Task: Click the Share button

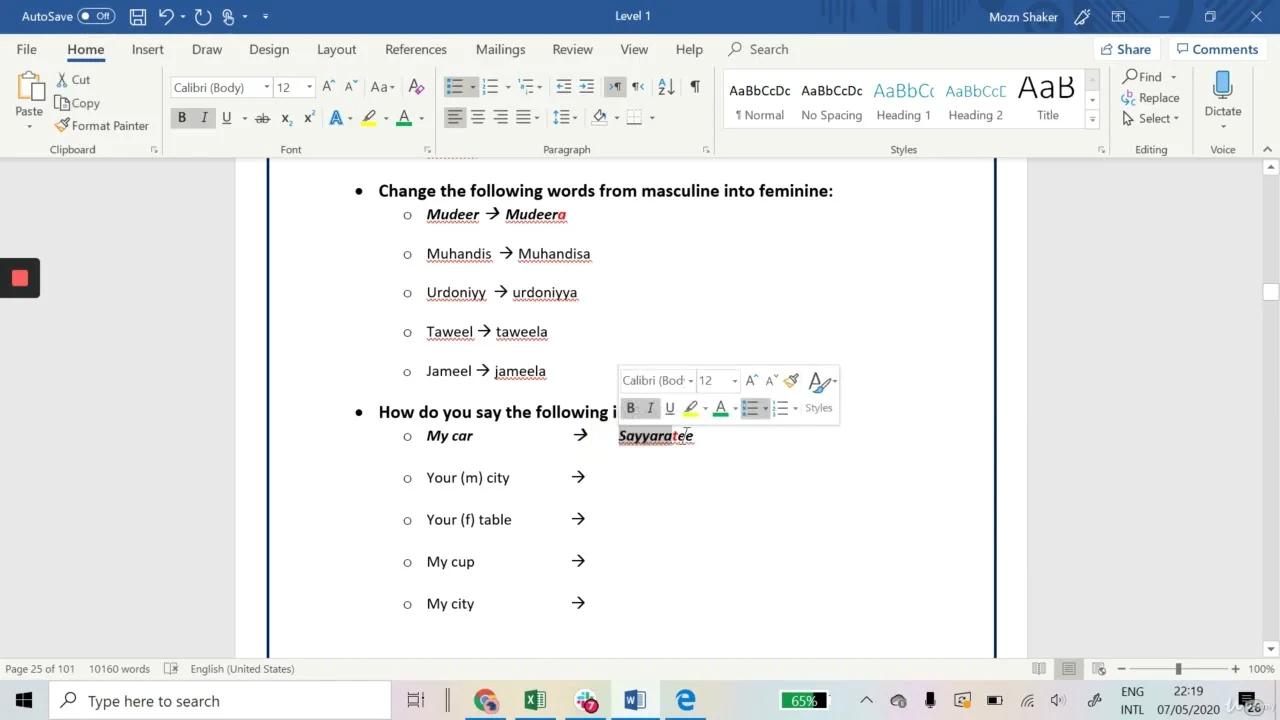Action: click(x=1125, y=49)
